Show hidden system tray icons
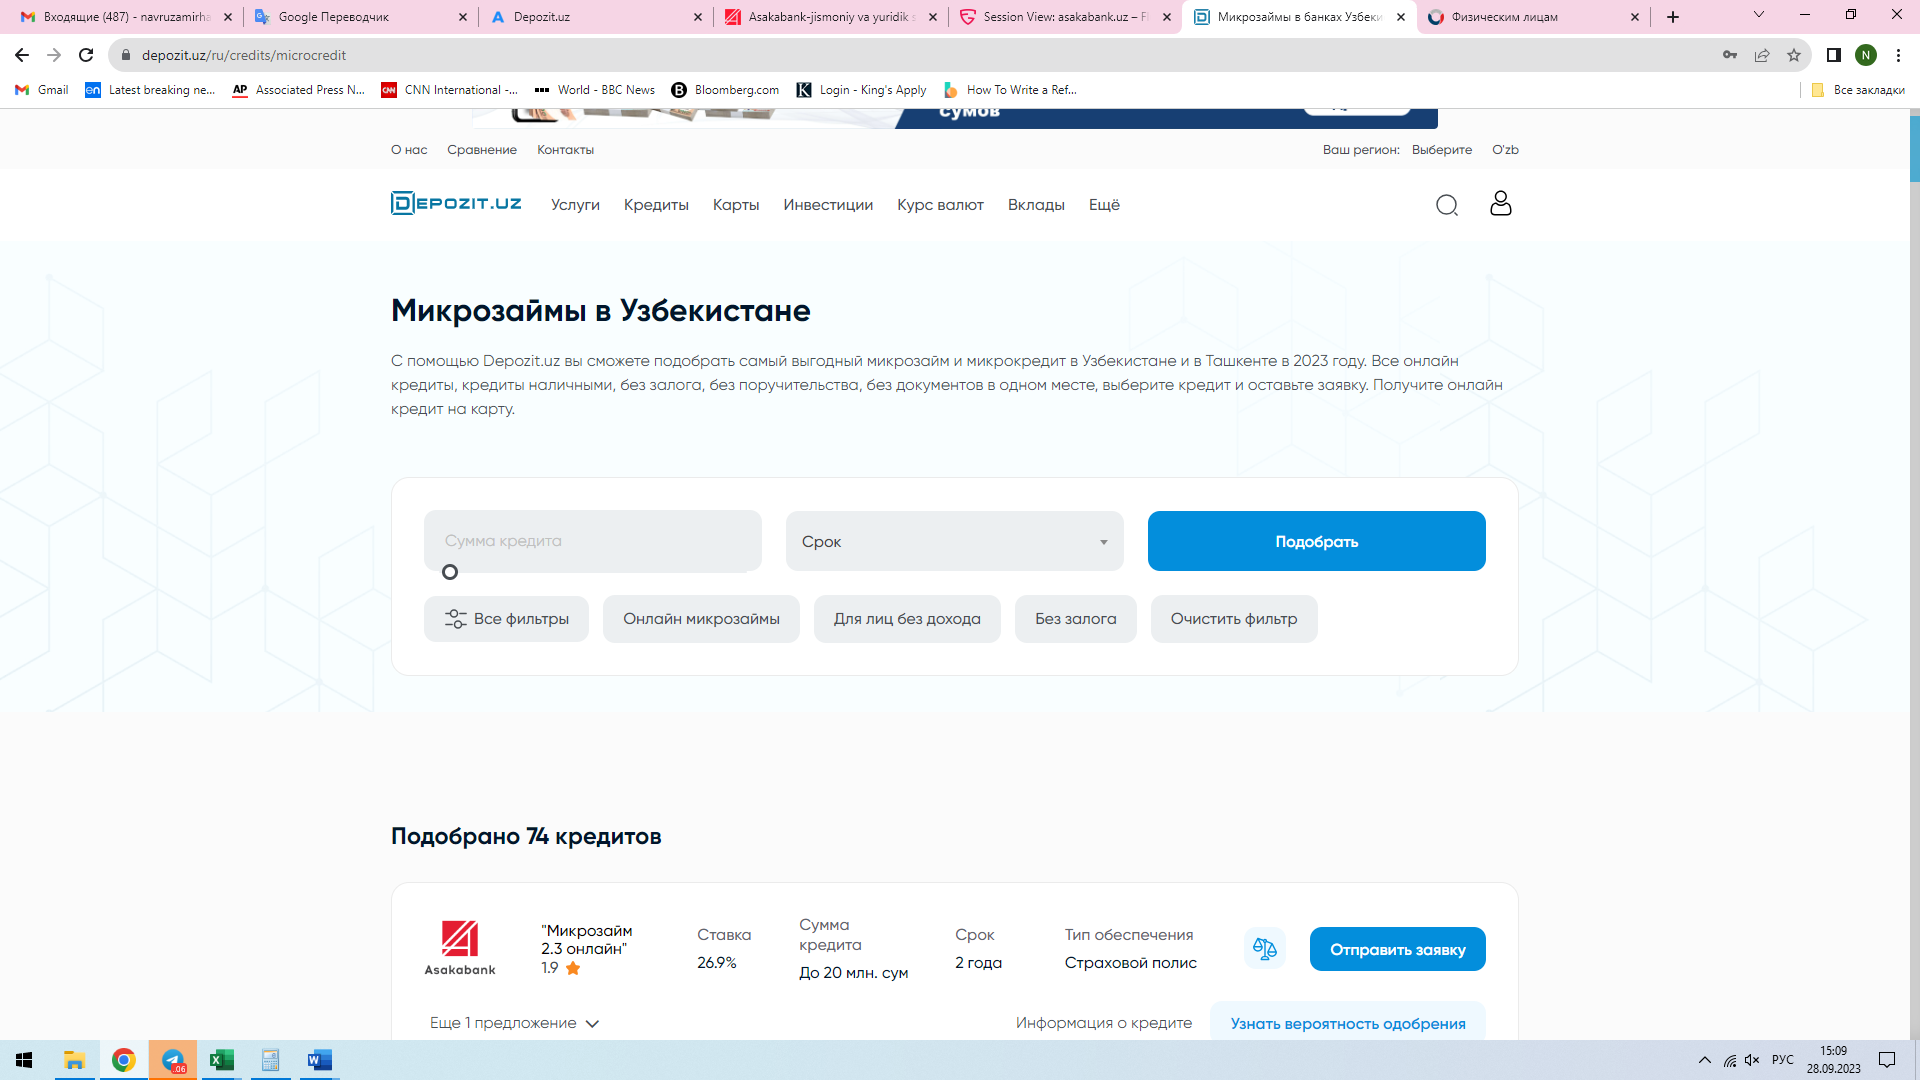1920x1080 pixels. (x=1704, y=1060)
